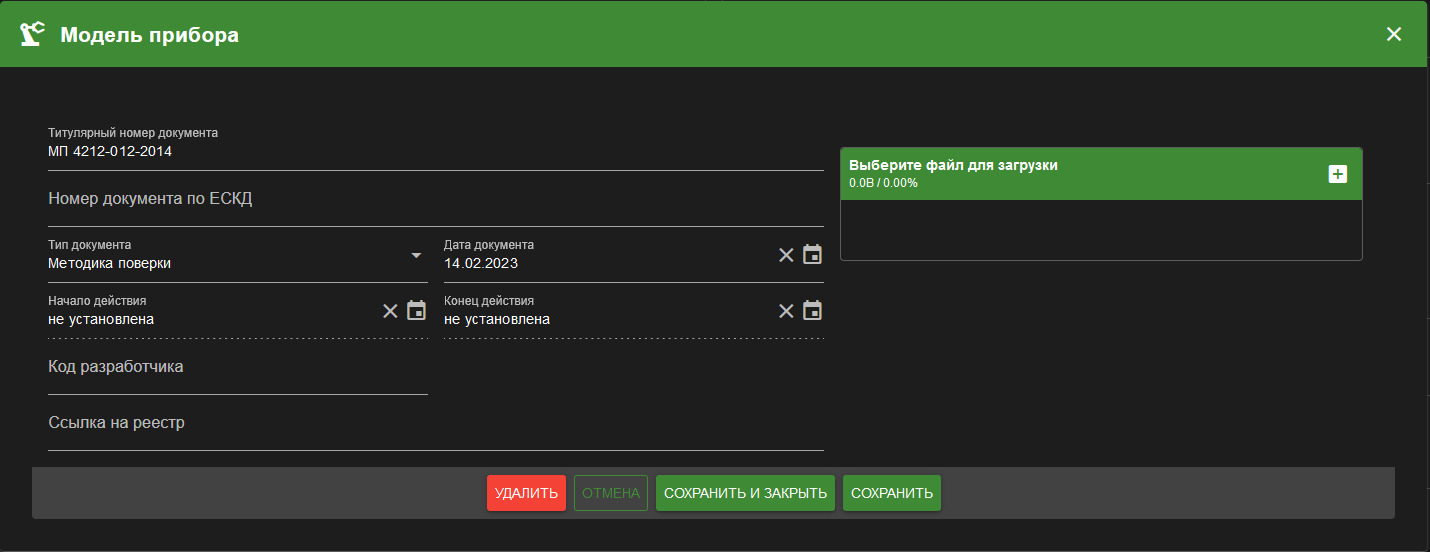Focus the Ссылка на реестр field
The width and height of the screenshot is (1430, 552).
(x=435, y=423)
